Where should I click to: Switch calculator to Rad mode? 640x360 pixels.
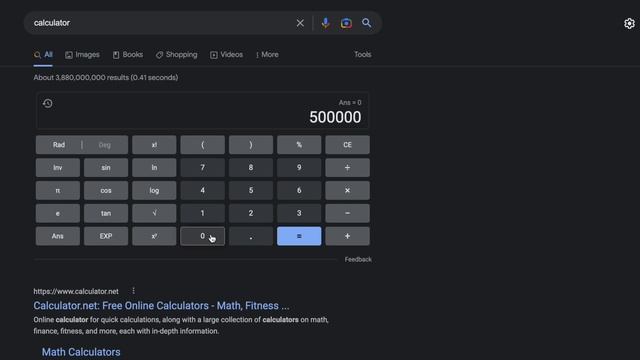coord(59,145)
